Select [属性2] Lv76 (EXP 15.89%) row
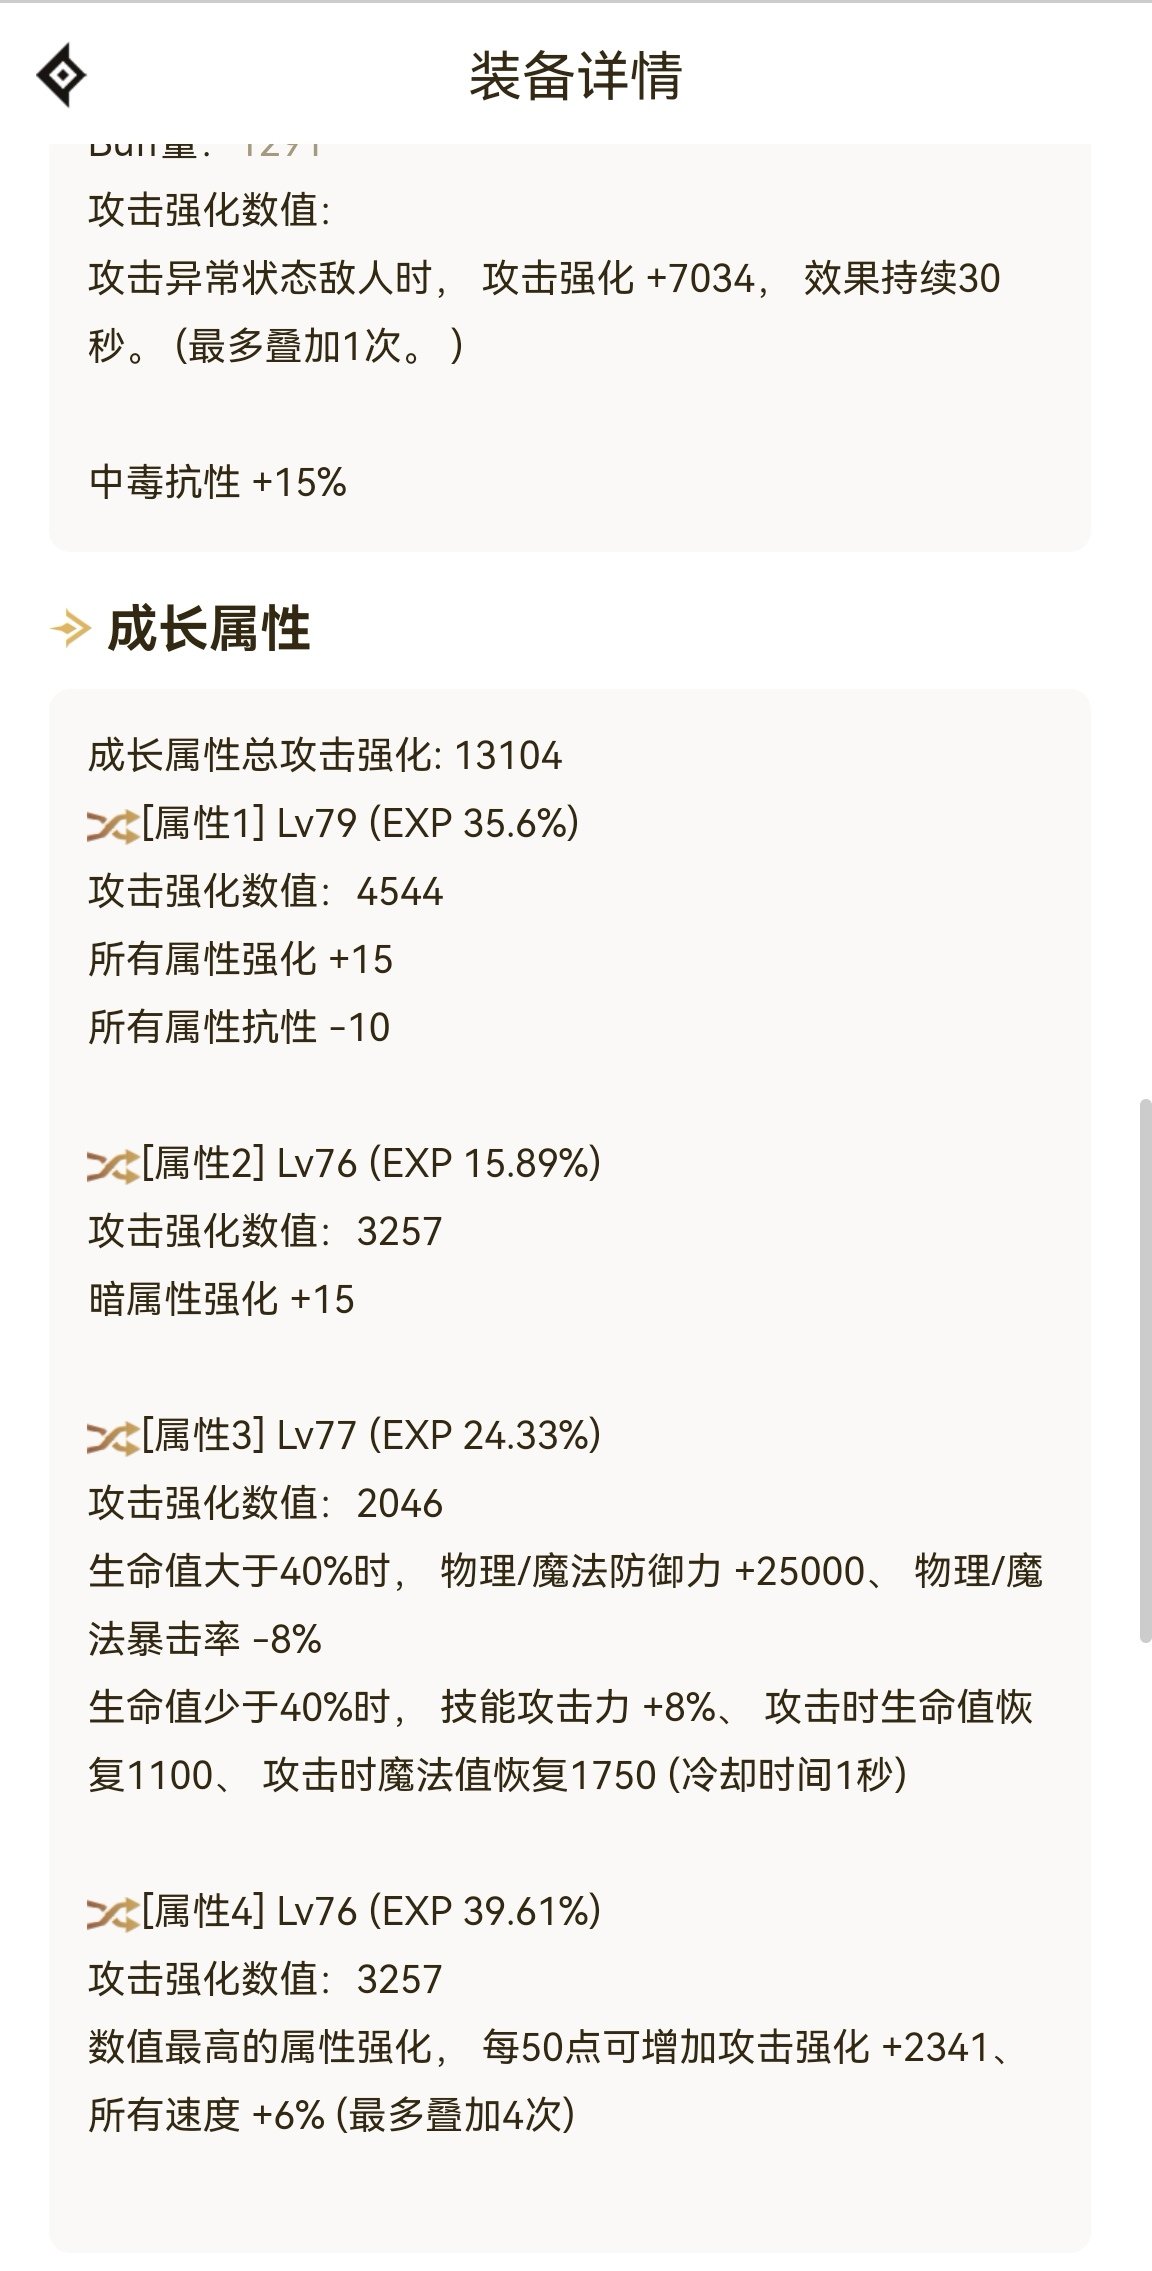1152x2271 pixels. 344,1164
